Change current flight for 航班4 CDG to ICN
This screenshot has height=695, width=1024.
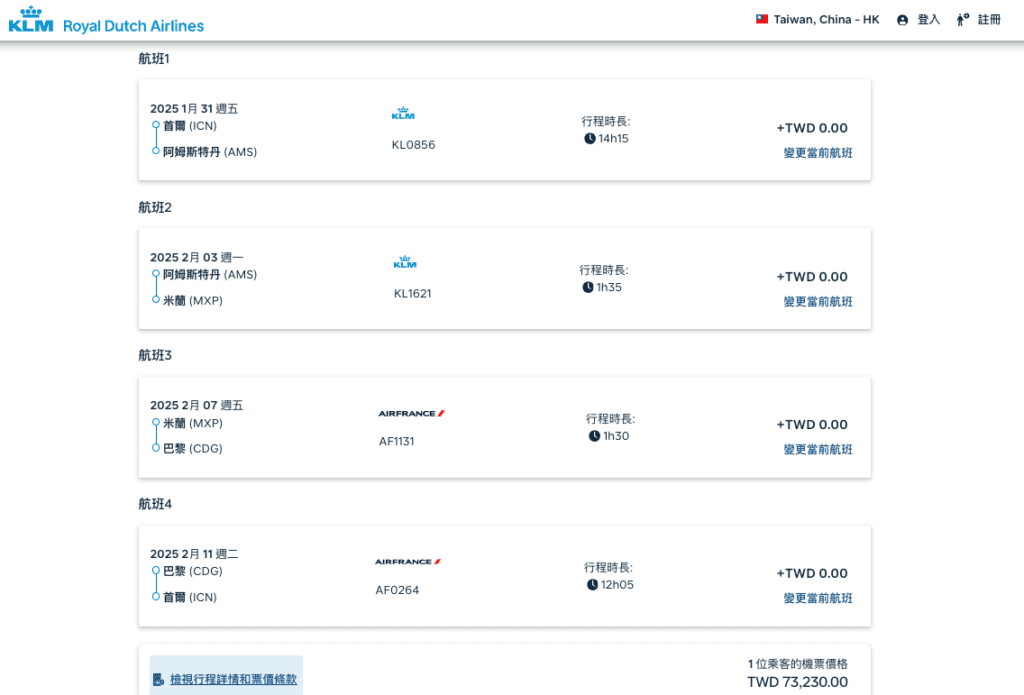(818, 598)
